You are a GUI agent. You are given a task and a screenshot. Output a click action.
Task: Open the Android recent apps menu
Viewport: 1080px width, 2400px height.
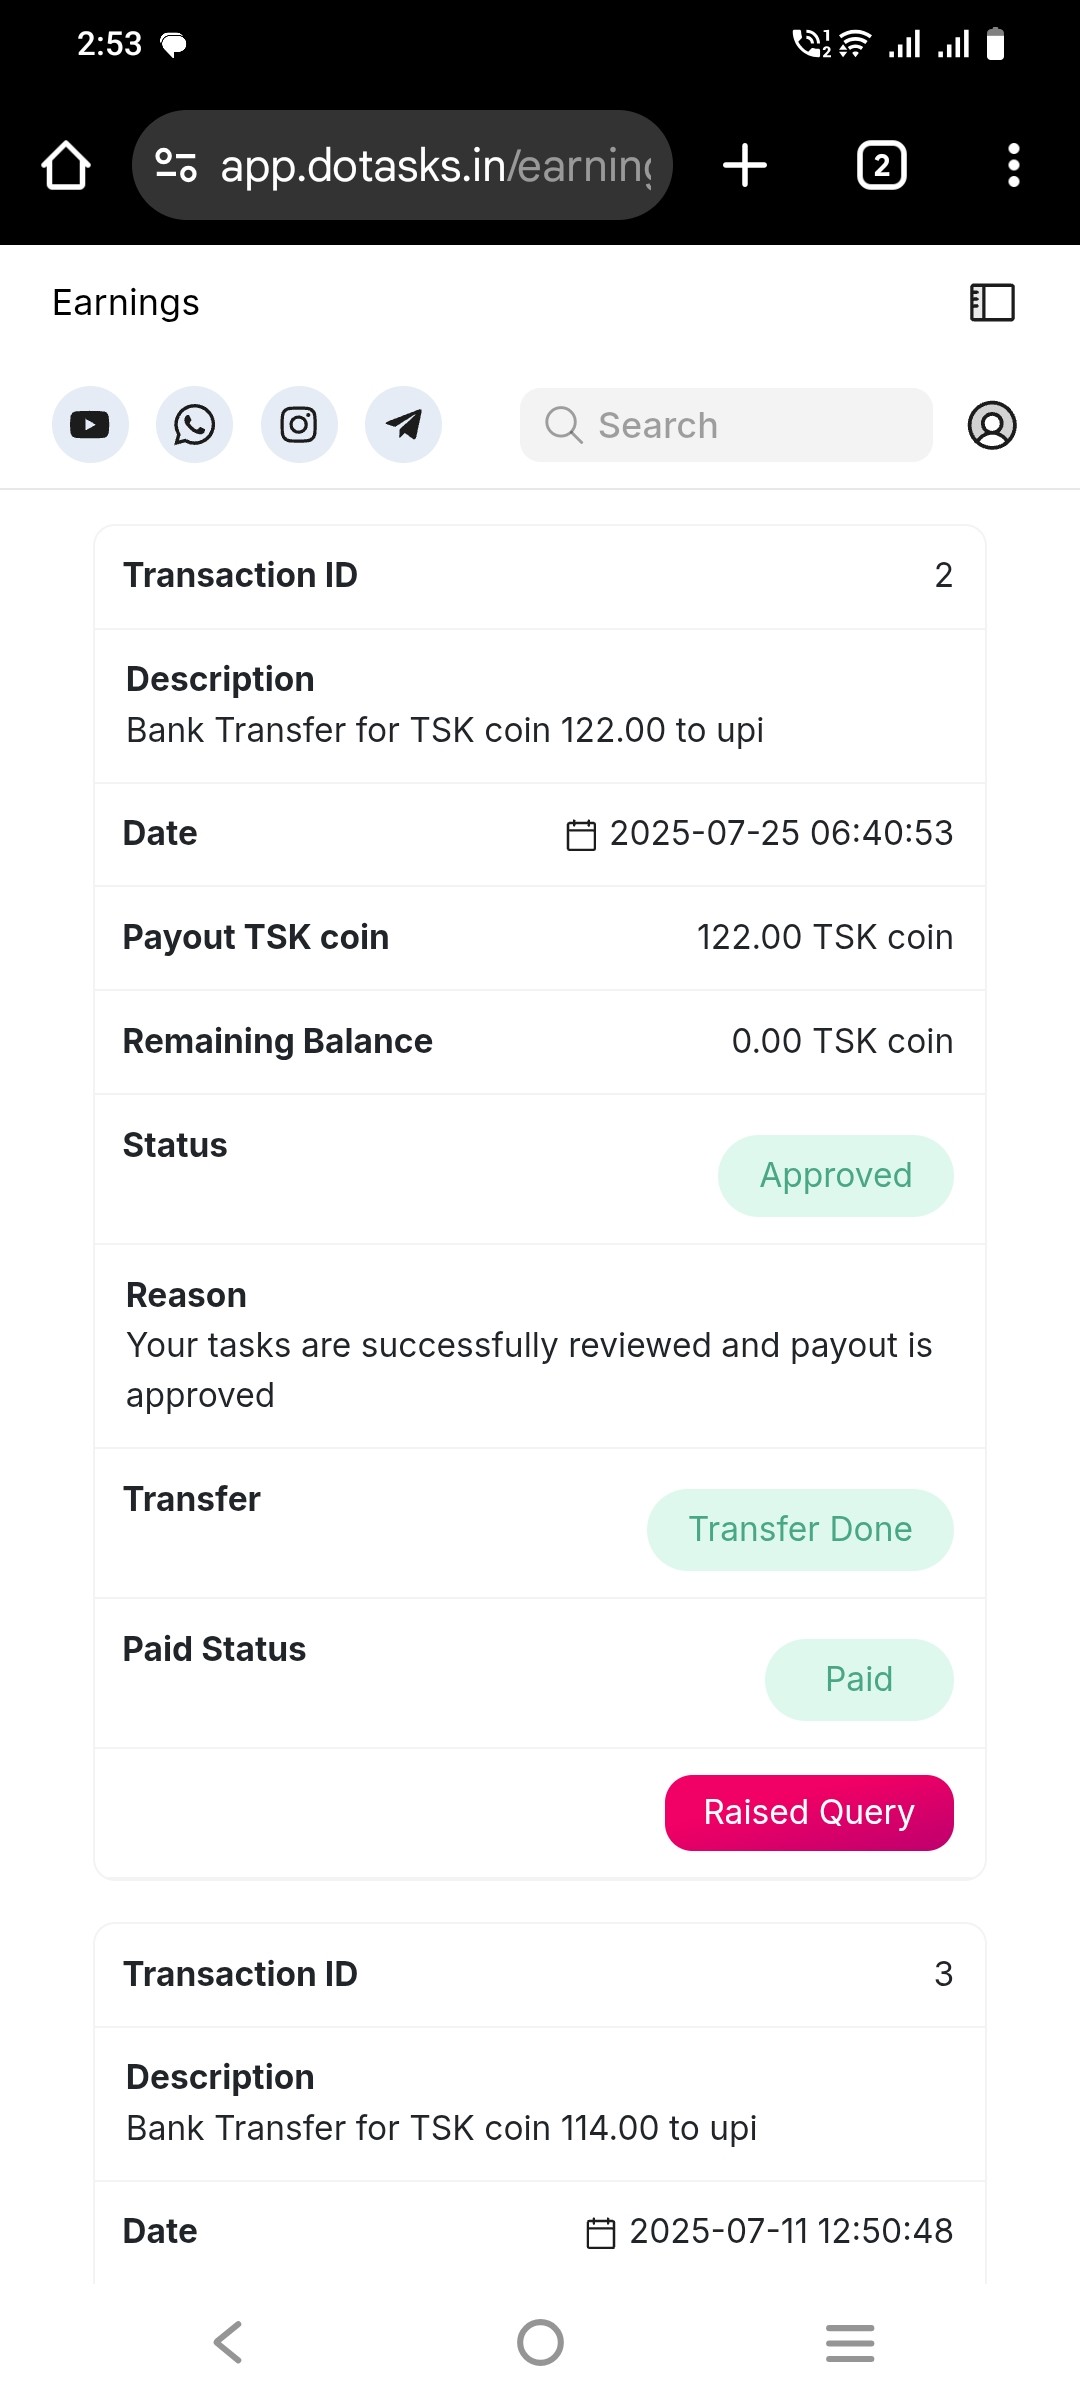coord(850,2342)
